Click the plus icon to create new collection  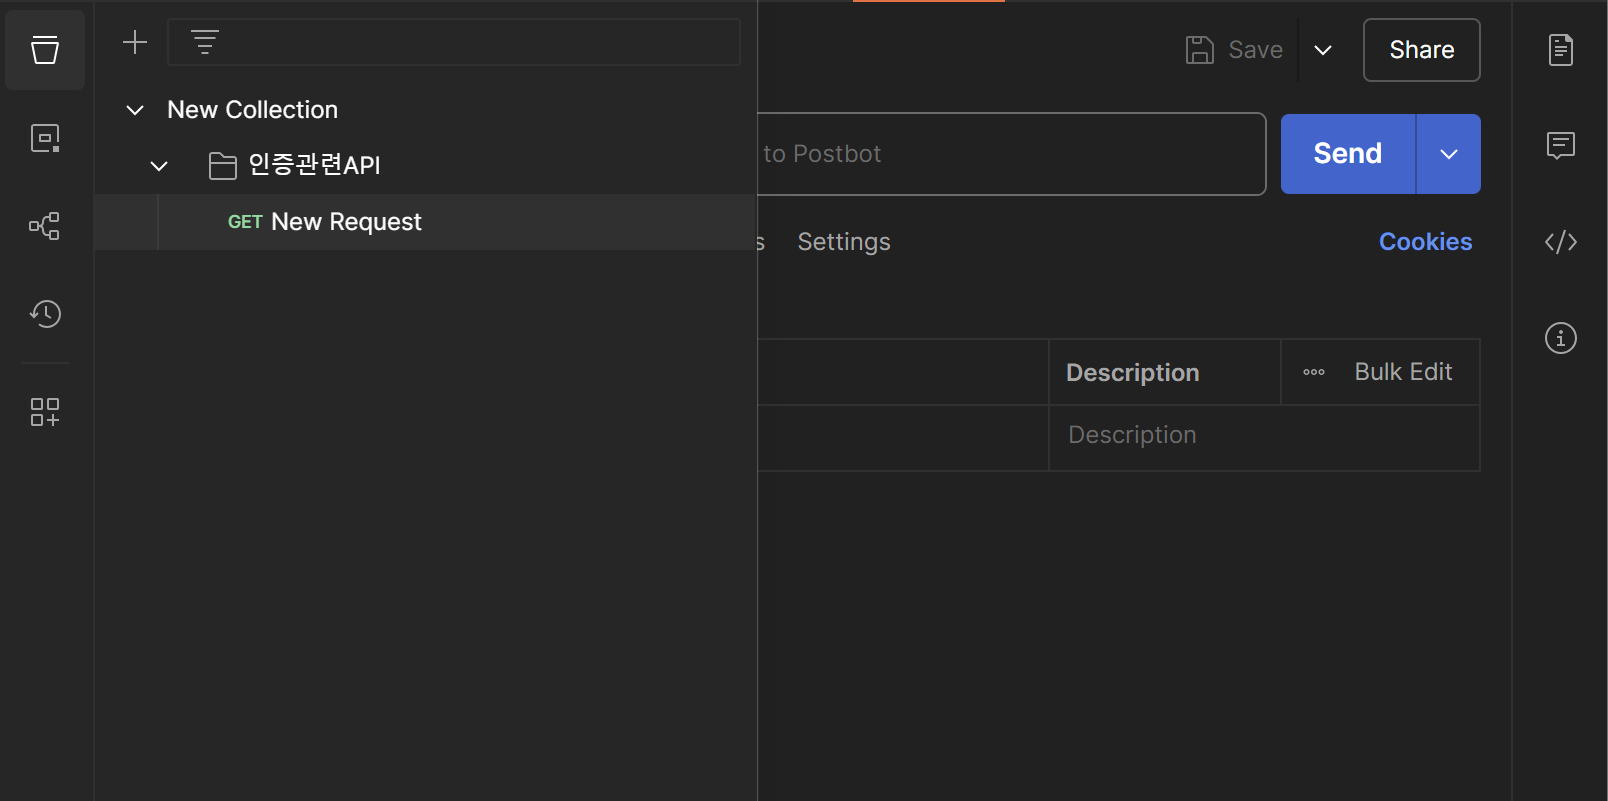[x=135, y=42]
